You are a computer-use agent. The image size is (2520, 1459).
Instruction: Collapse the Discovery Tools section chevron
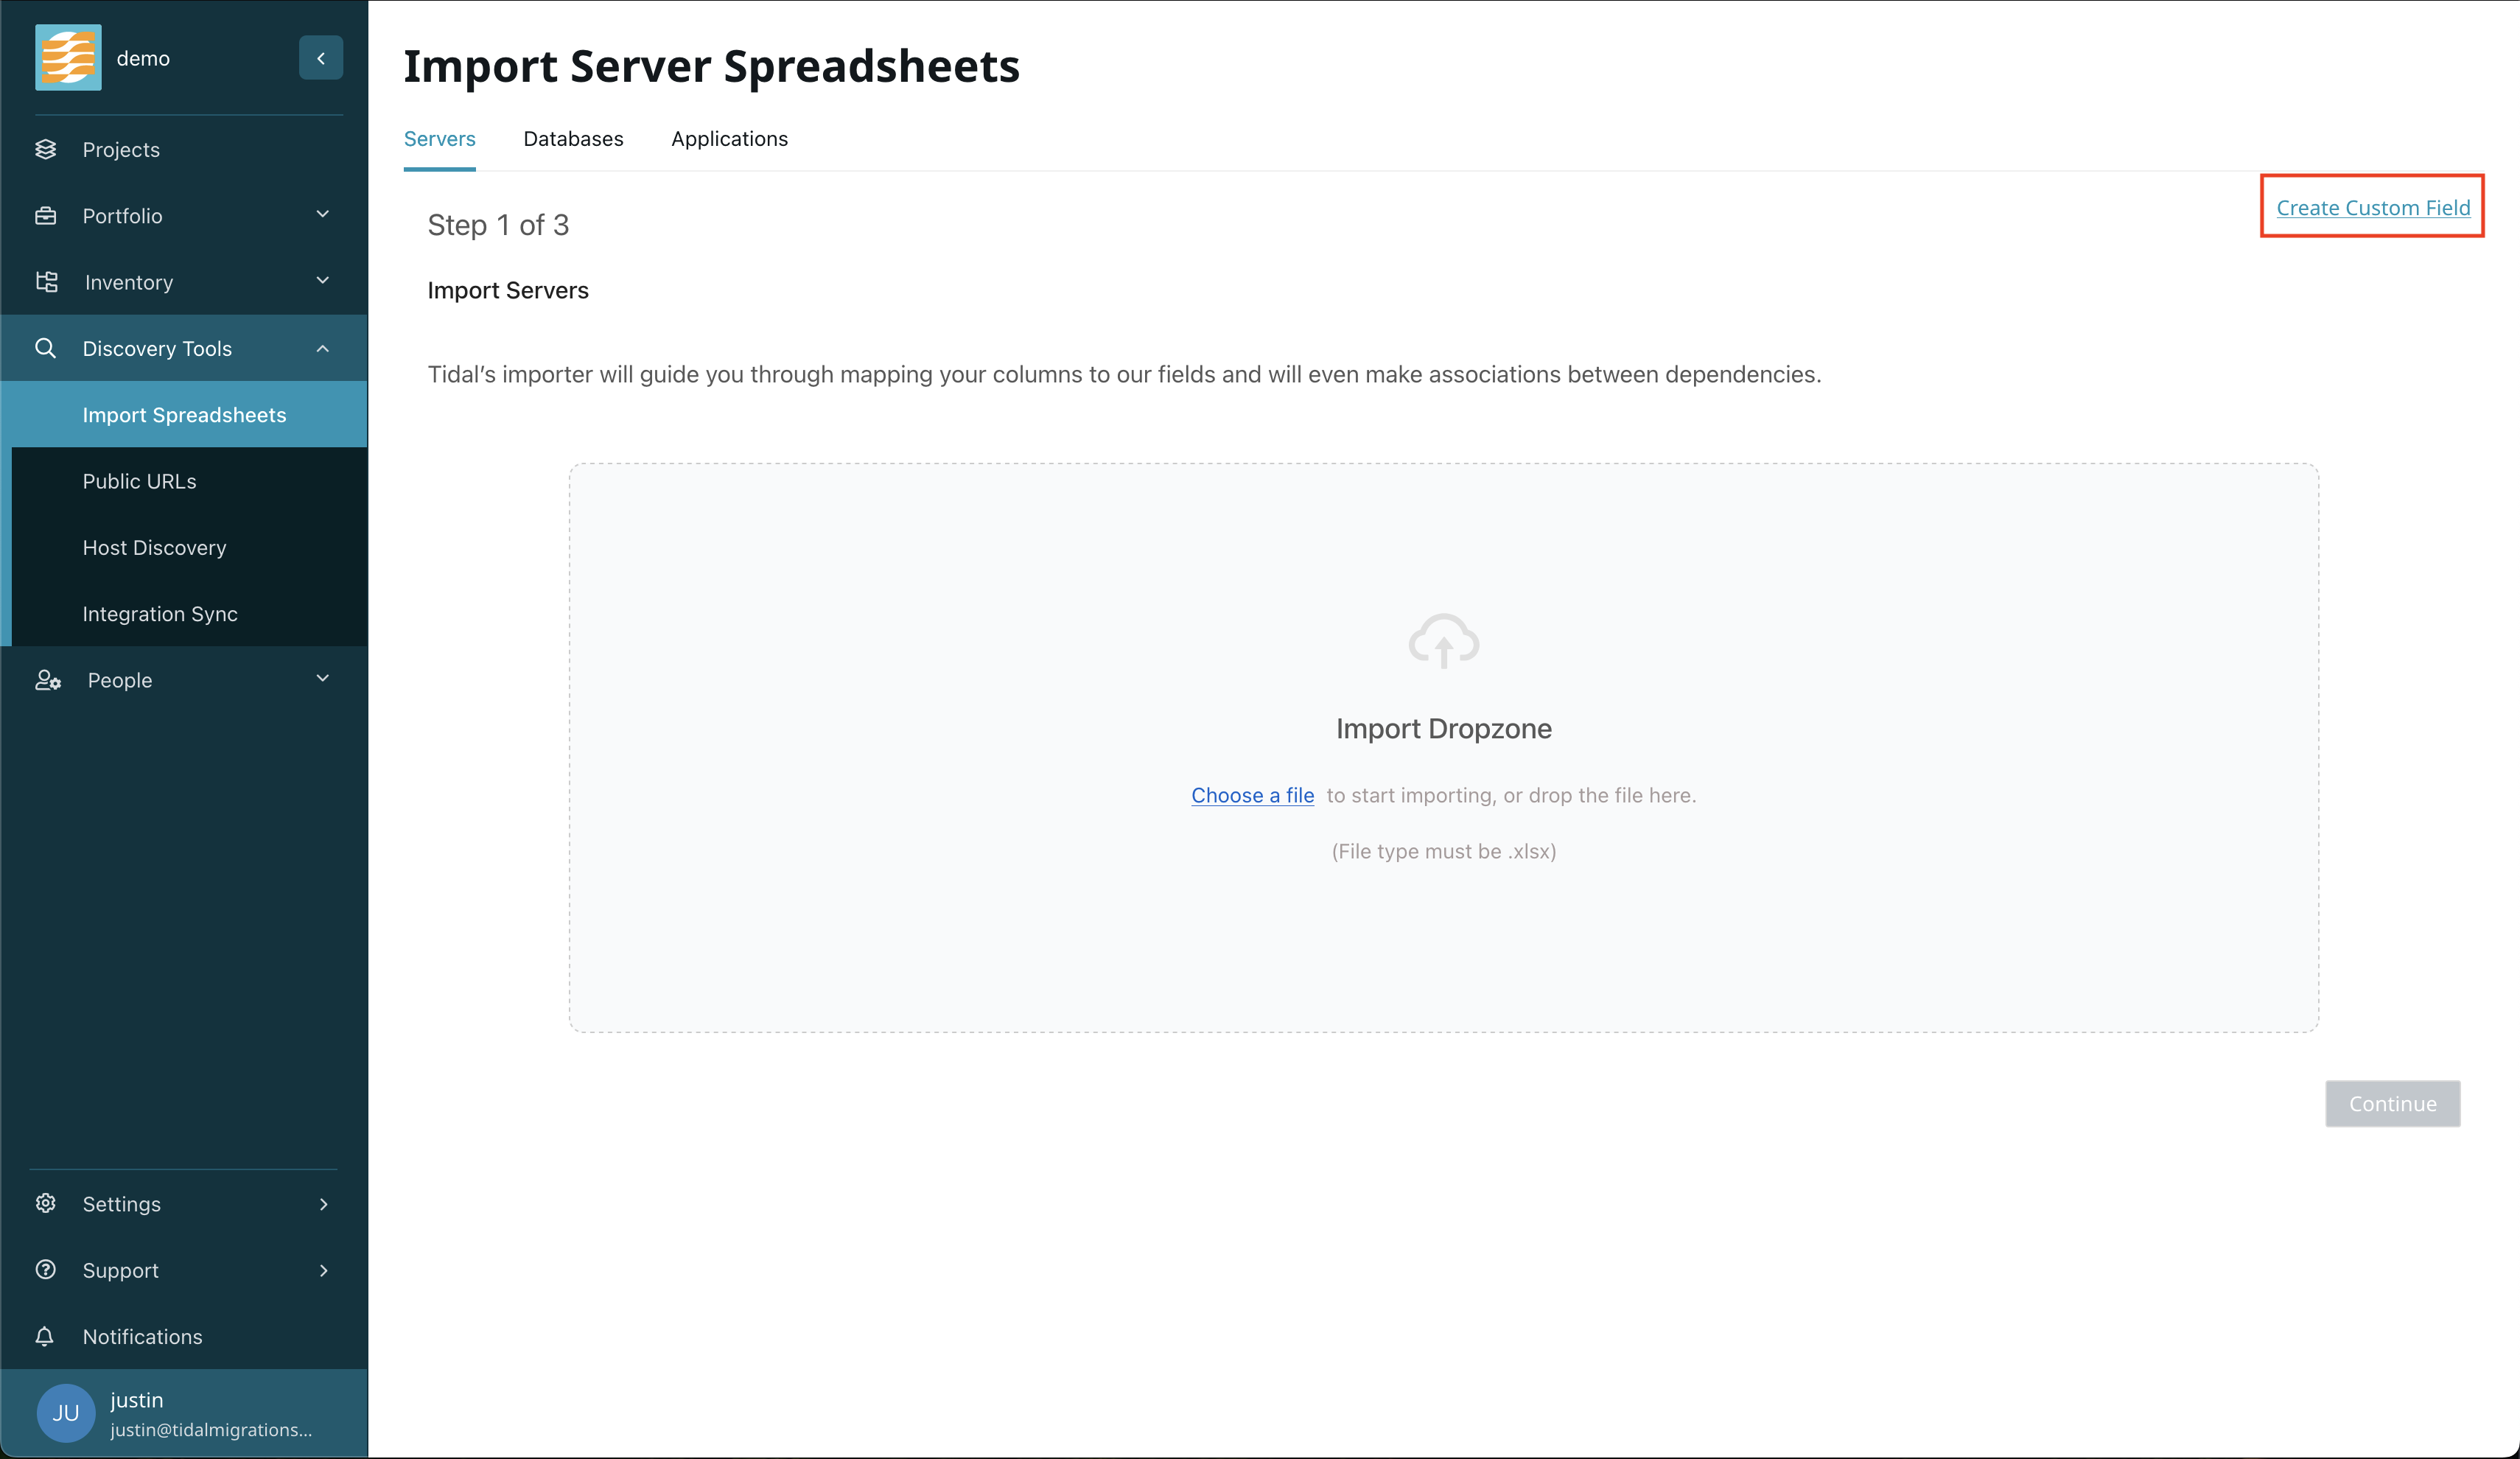(x=322, y=348)
